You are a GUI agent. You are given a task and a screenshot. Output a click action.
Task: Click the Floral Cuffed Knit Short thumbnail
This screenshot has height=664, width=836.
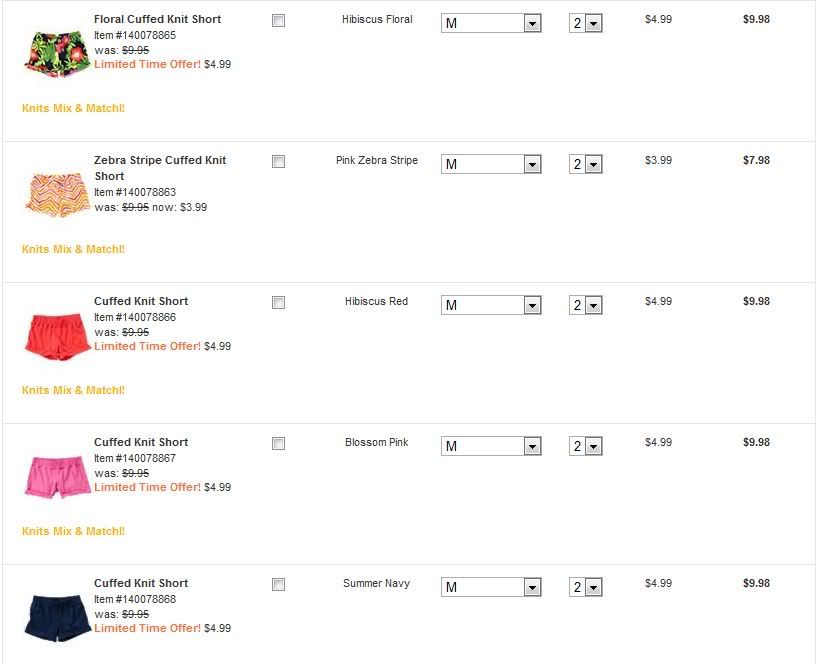(57, 52)
